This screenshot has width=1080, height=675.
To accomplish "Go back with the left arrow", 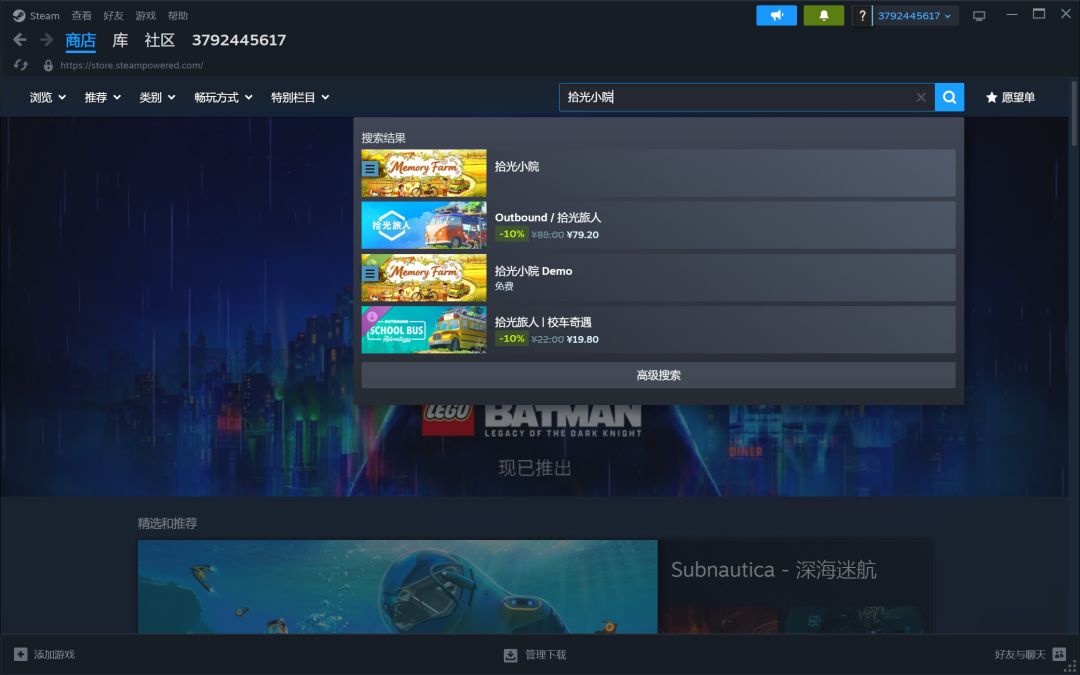I will point(20,40).
